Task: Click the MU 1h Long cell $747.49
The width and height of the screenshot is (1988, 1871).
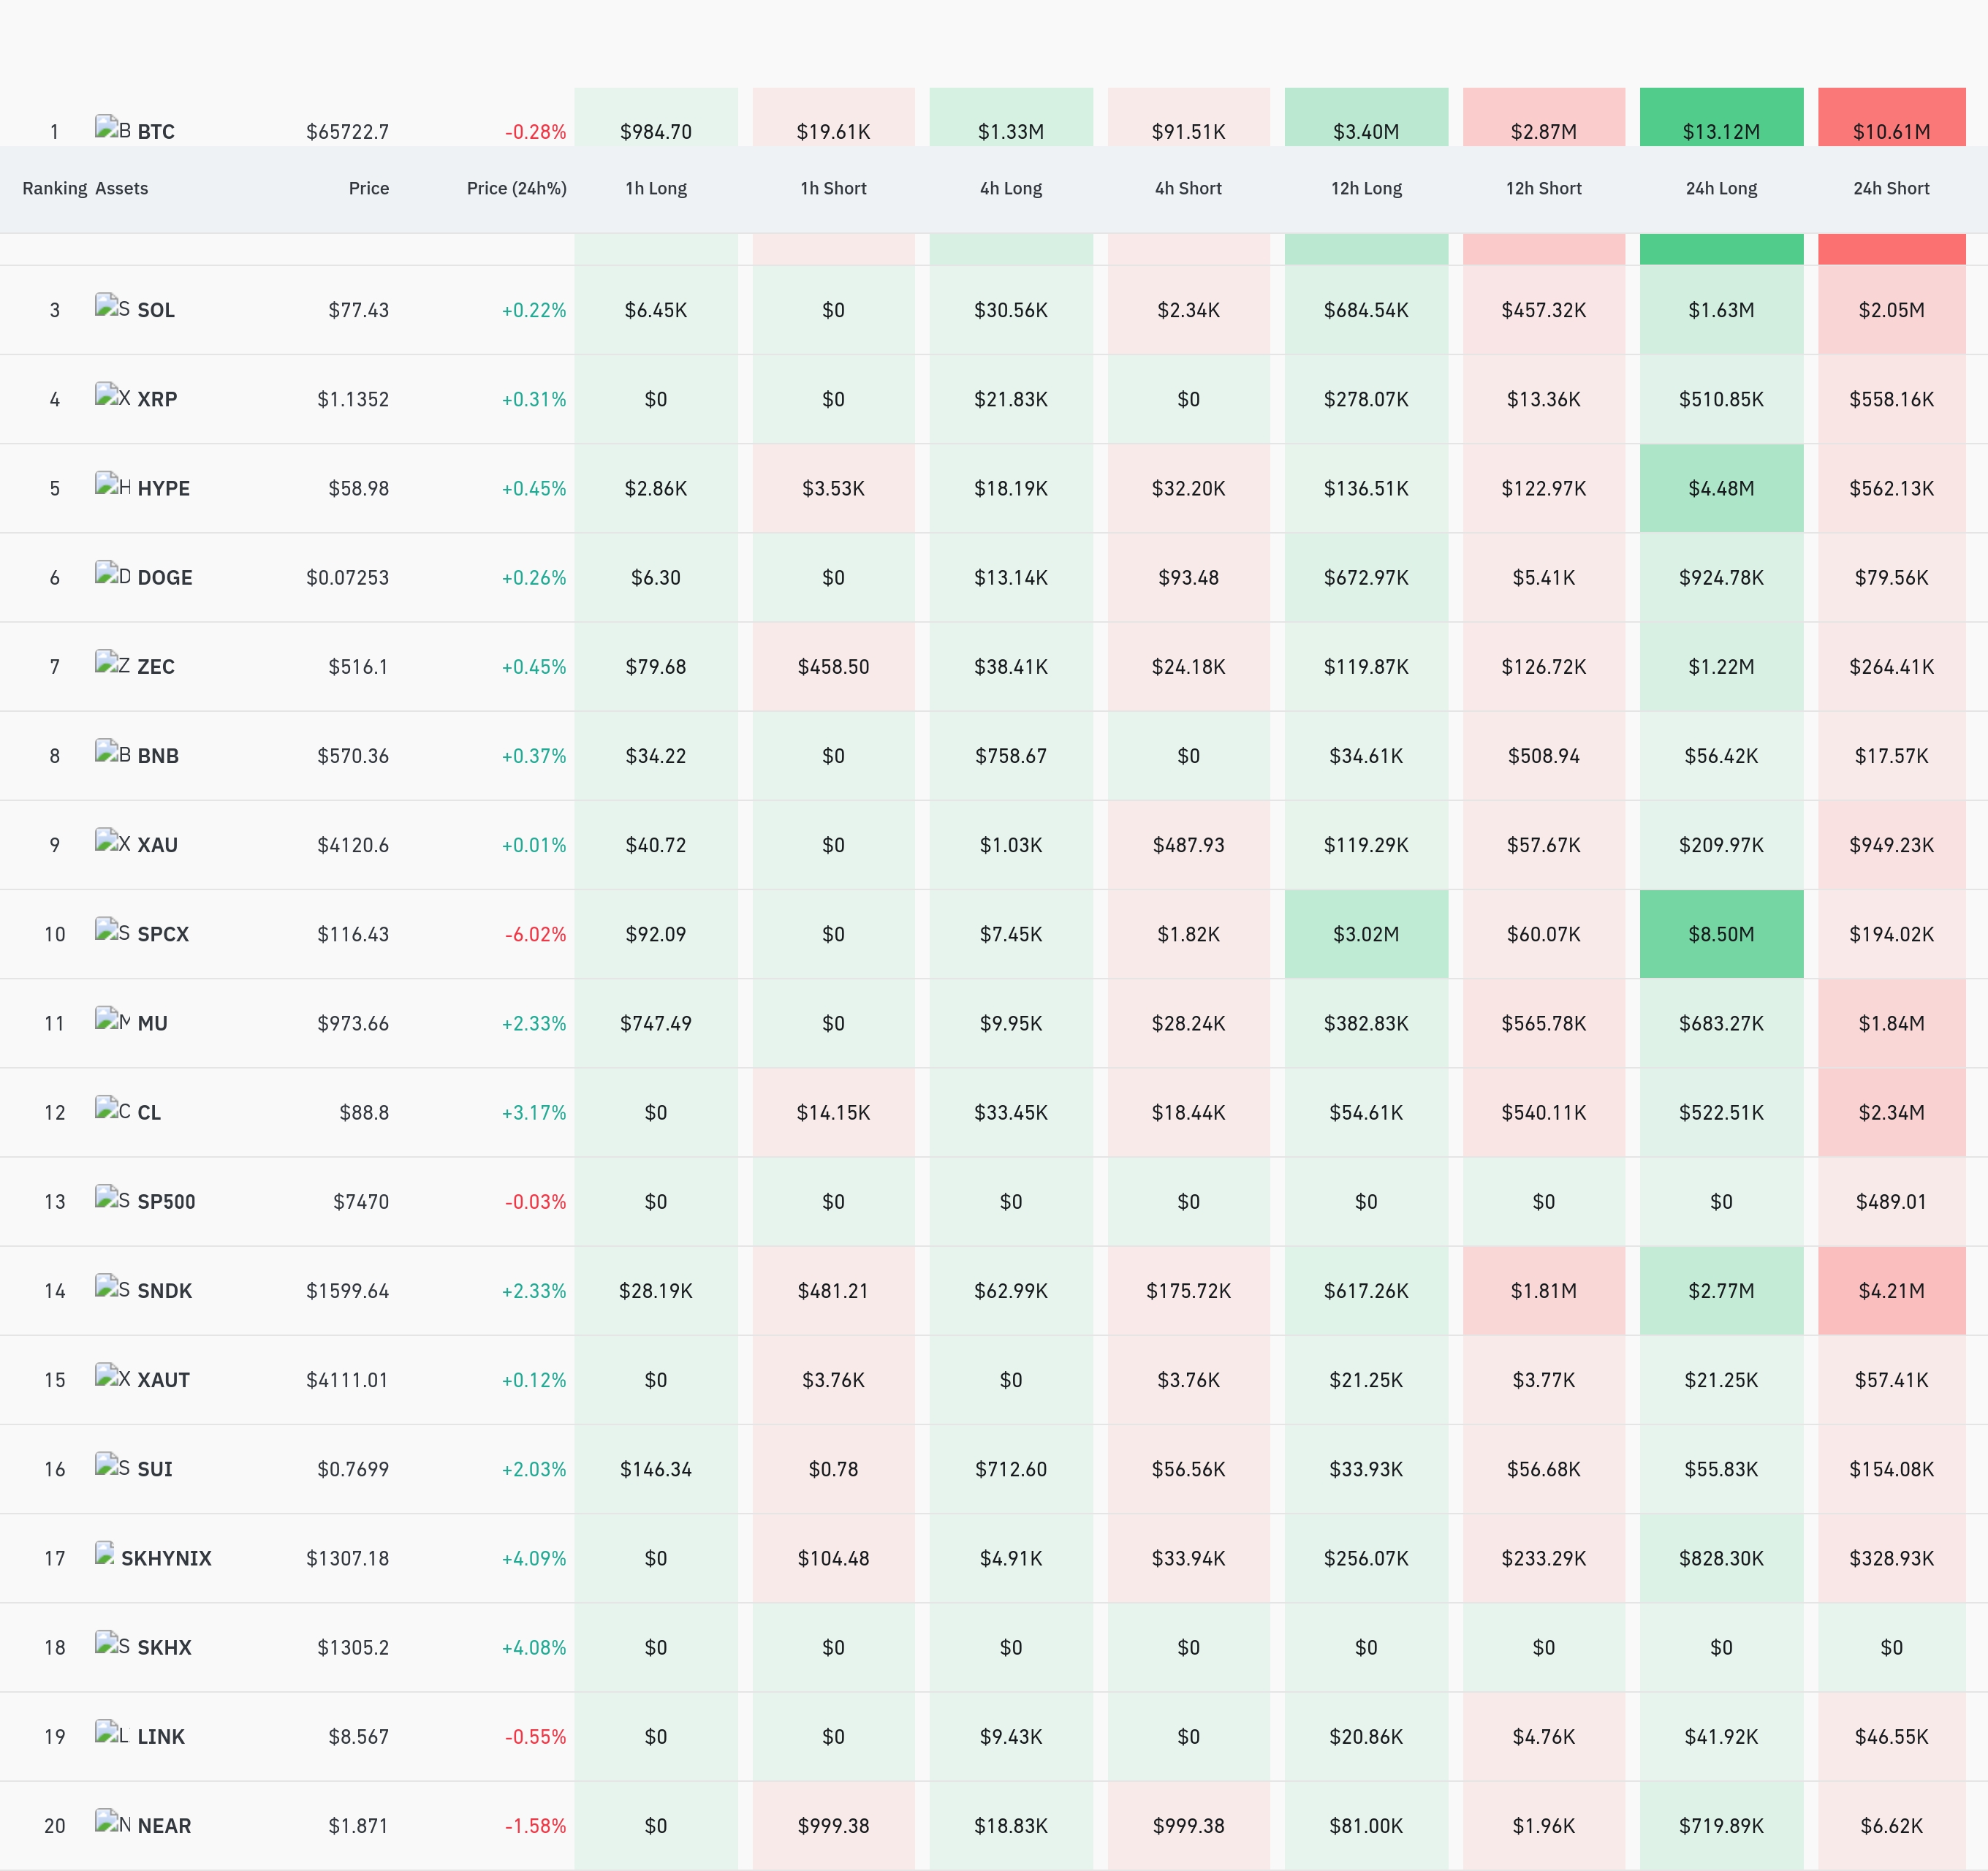Action: [656, 1023]
